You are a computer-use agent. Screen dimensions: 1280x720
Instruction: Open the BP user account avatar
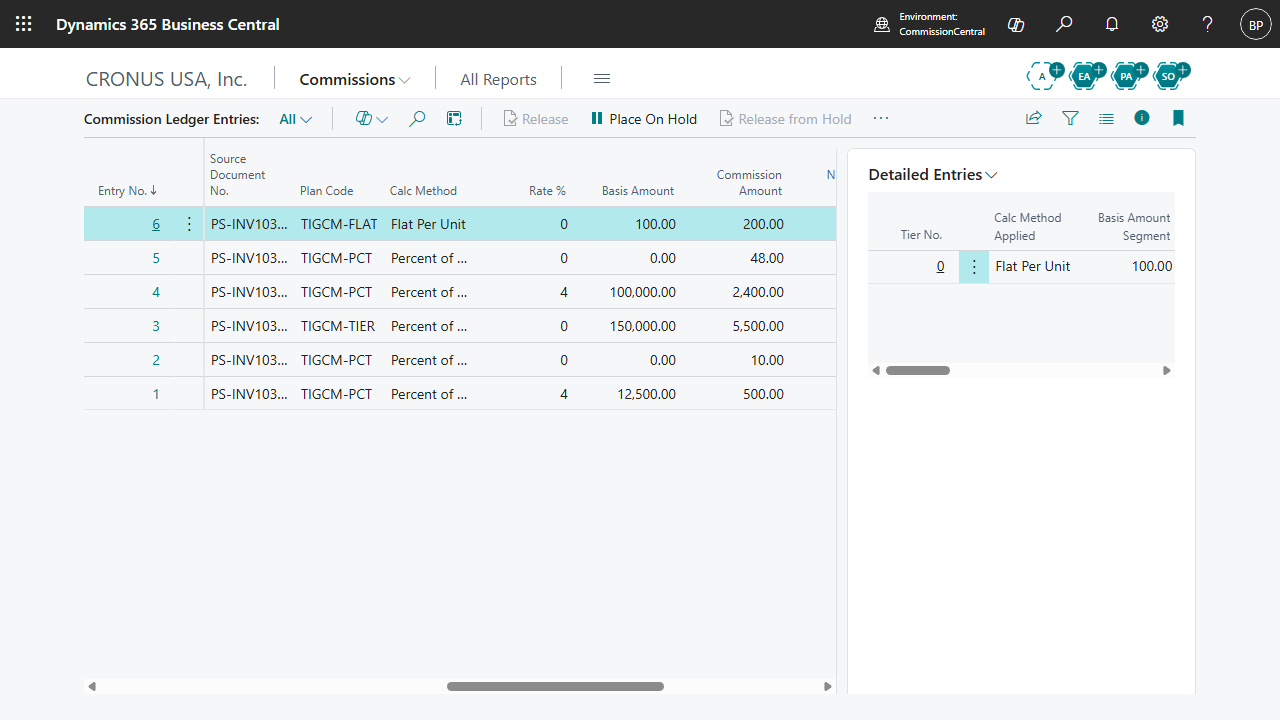(x=1256, y=24)
